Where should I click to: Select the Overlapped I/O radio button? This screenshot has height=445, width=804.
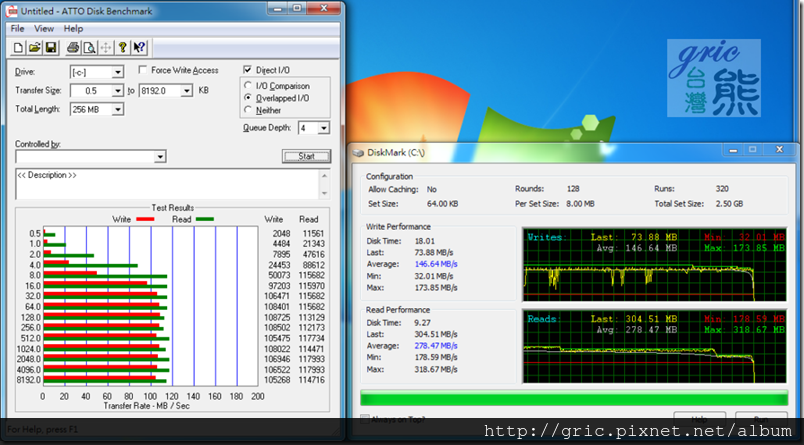pos(248,97)
